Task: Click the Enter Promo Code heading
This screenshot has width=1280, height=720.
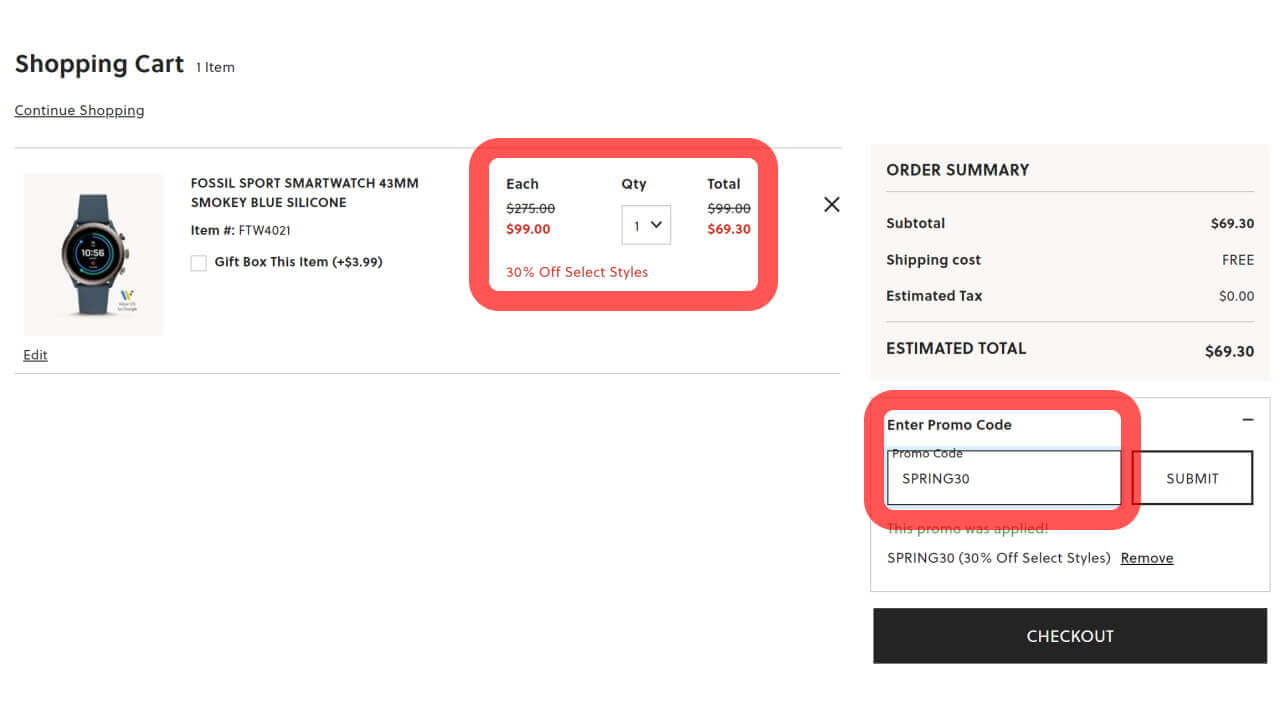Action: [x=949, y=425]
